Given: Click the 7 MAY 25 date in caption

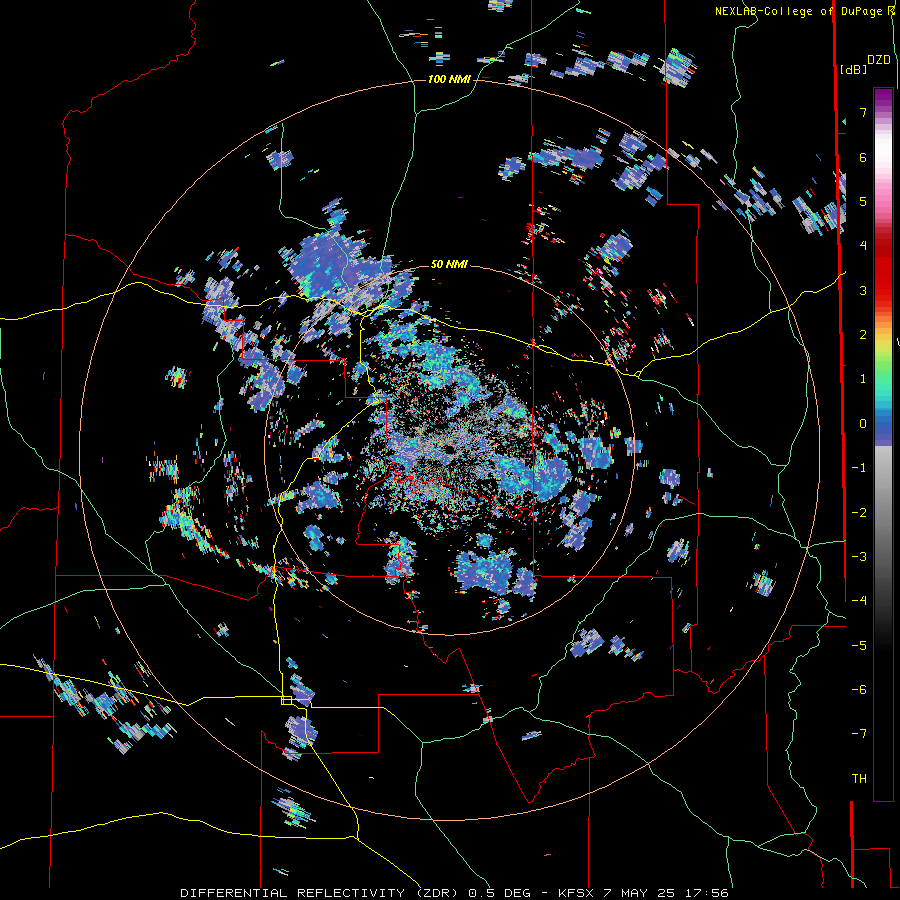Looking at the screenshot, I should point(639,893).
